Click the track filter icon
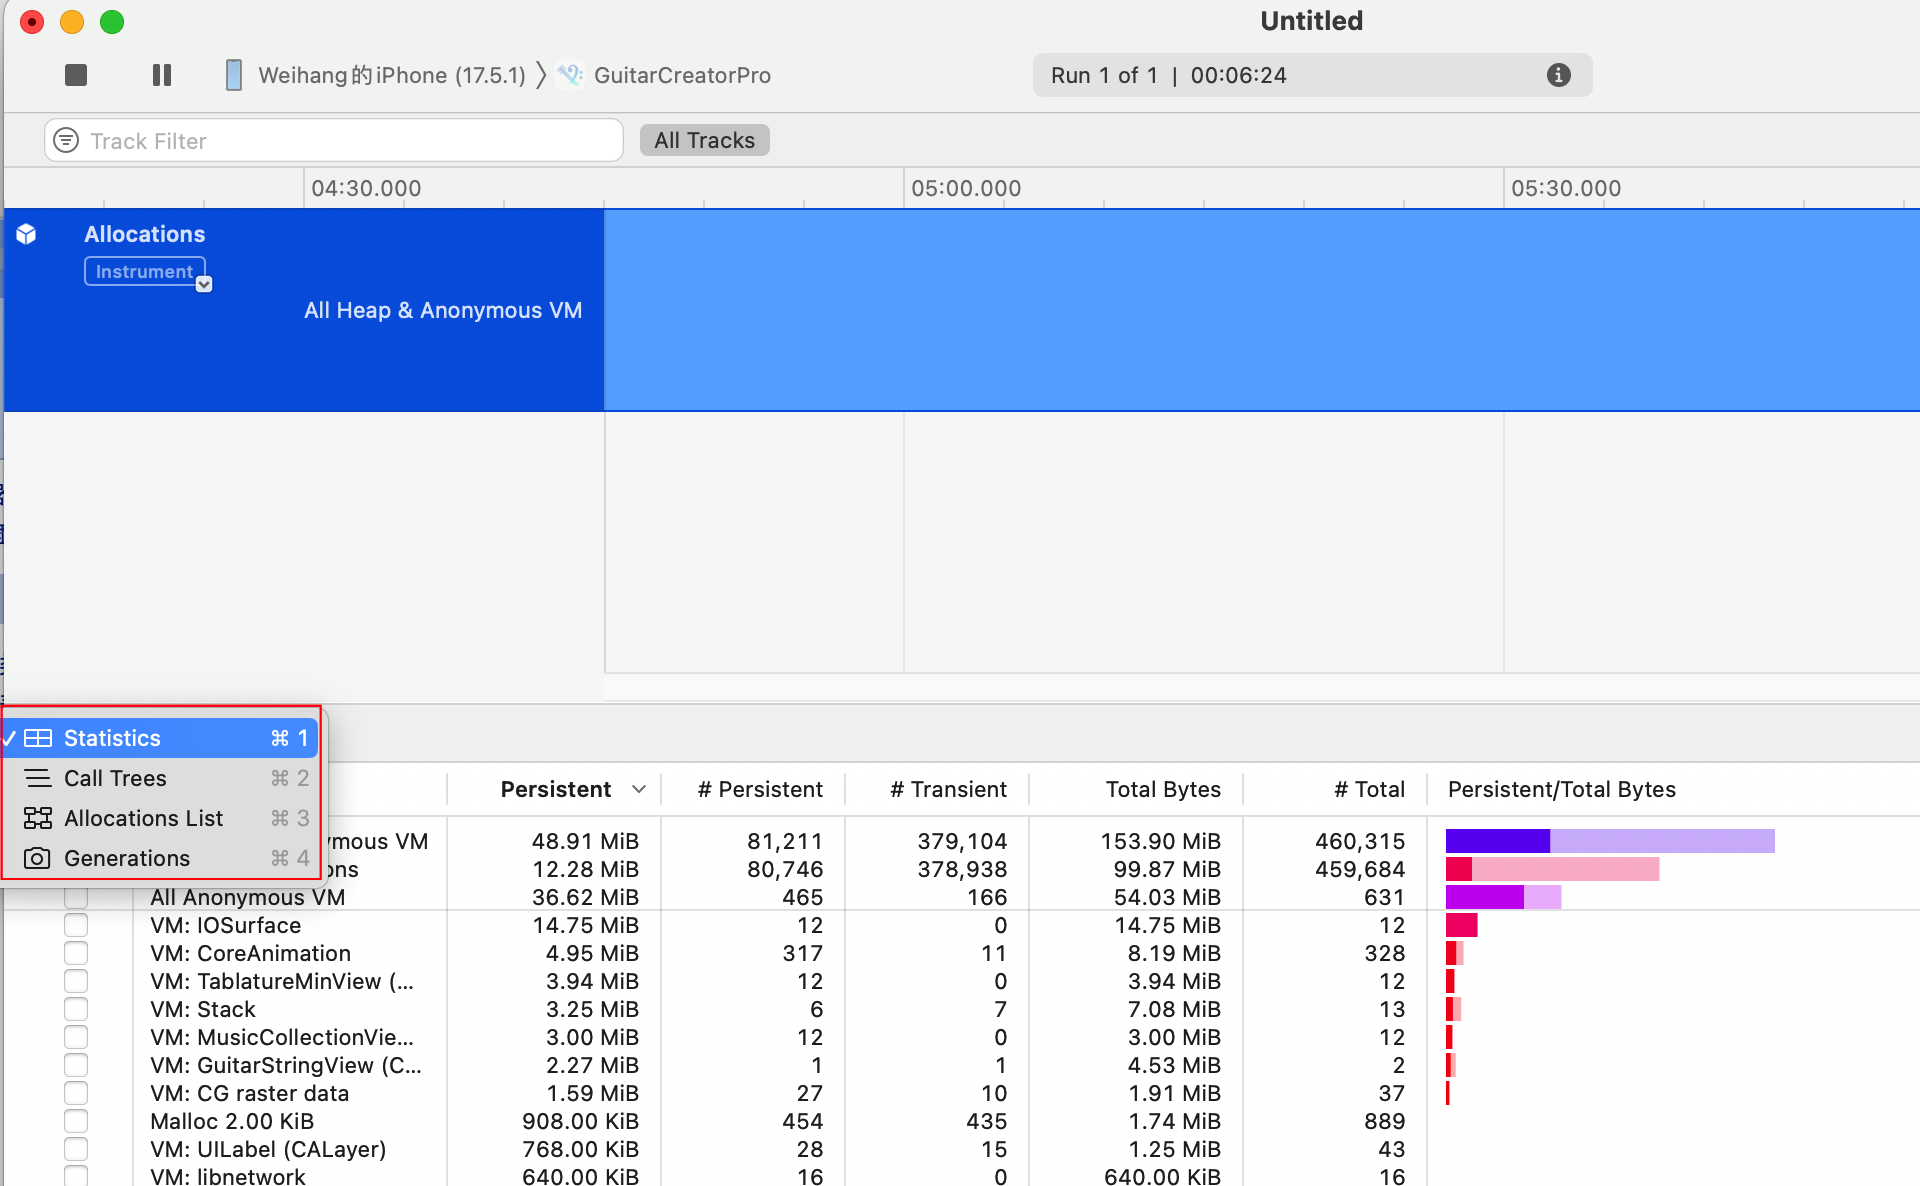Screen dimensions: 1920x1186 tap(66, 140)
